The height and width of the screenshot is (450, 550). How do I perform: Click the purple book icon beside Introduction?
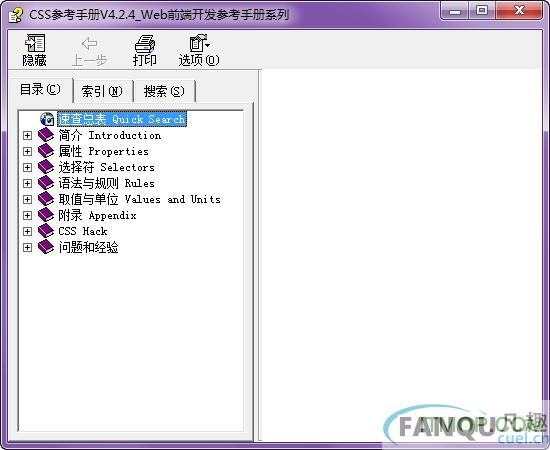point(46,135)
